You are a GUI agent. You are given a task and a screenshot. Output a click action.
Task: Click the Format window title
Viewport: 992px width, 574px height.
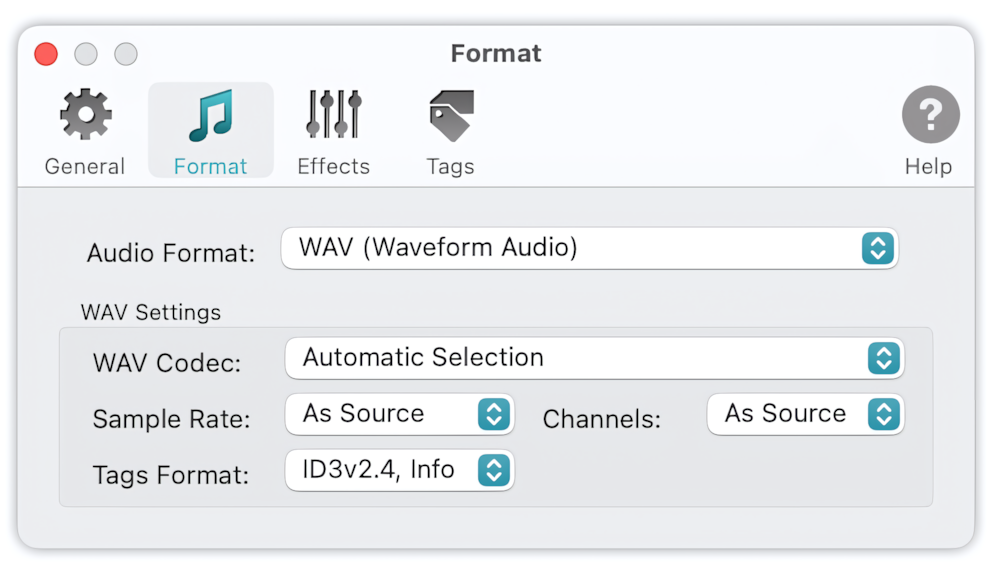496,53
